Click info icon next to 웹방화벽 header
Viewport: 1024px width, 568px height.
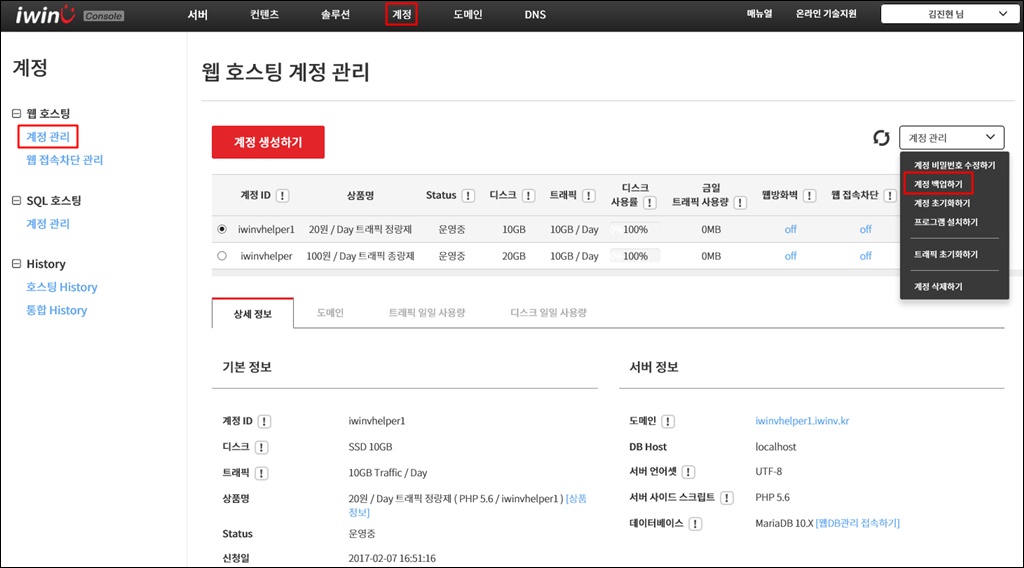(809, 195)
